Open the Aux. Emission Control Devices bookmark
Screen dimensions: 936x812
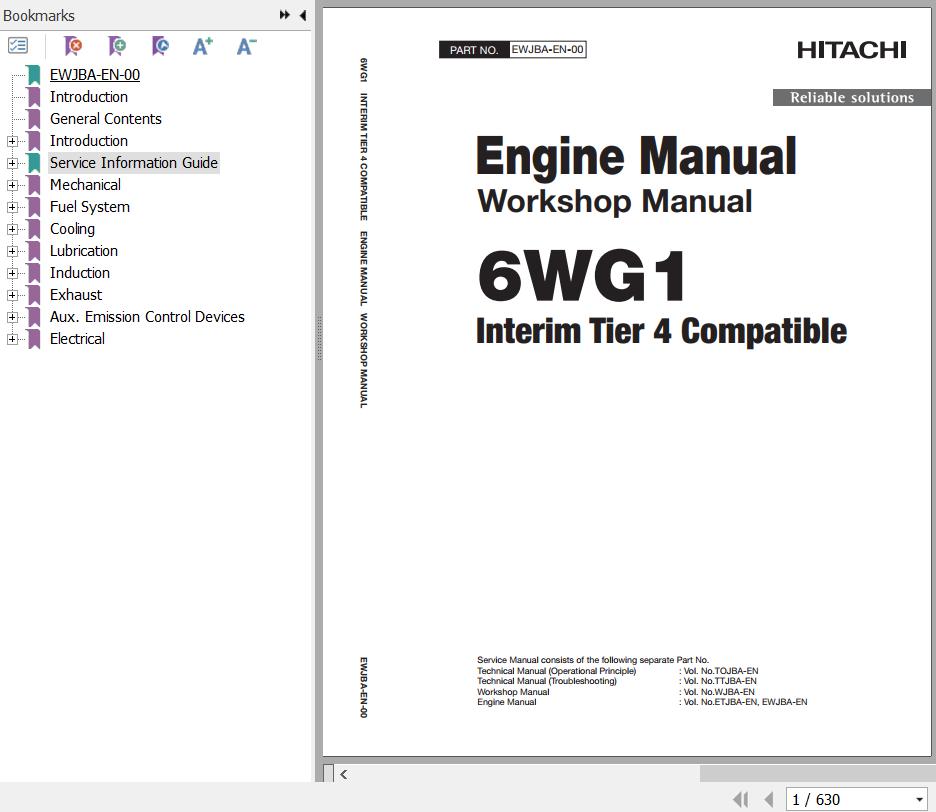(x=147, y=317)
